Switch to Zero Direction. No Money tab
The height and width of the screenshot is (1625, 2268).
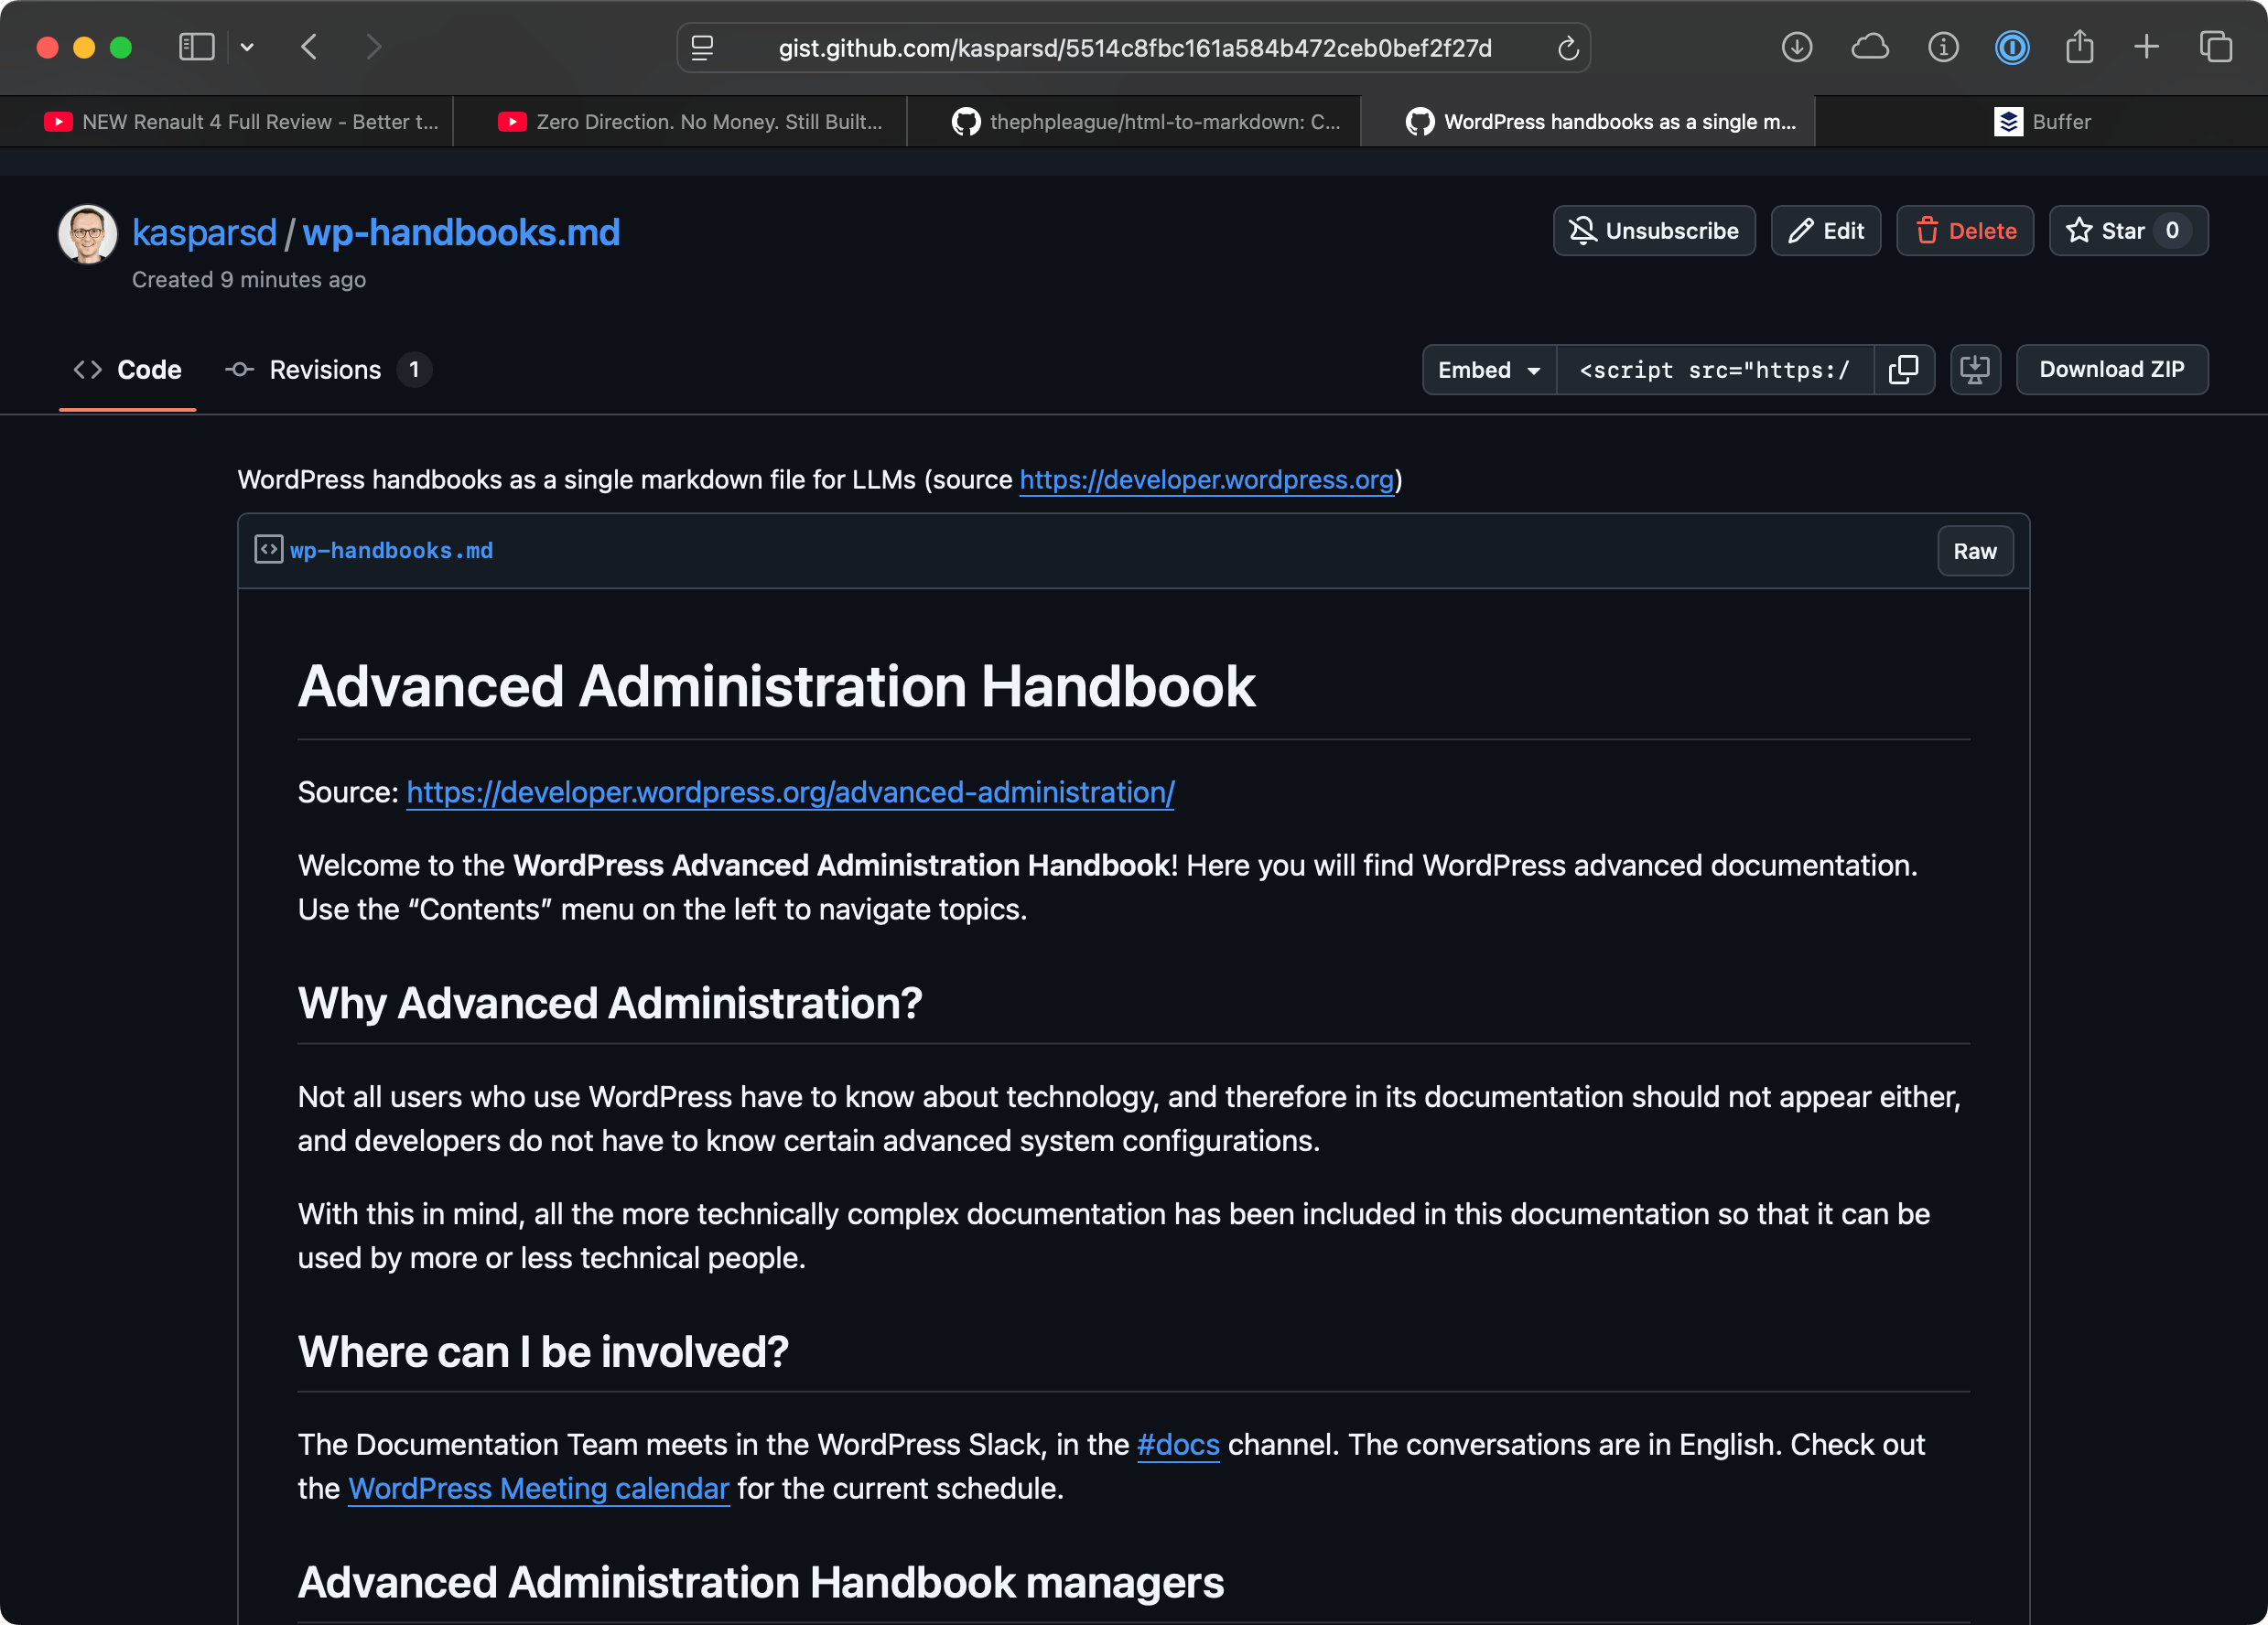click(x=681, y=122)
